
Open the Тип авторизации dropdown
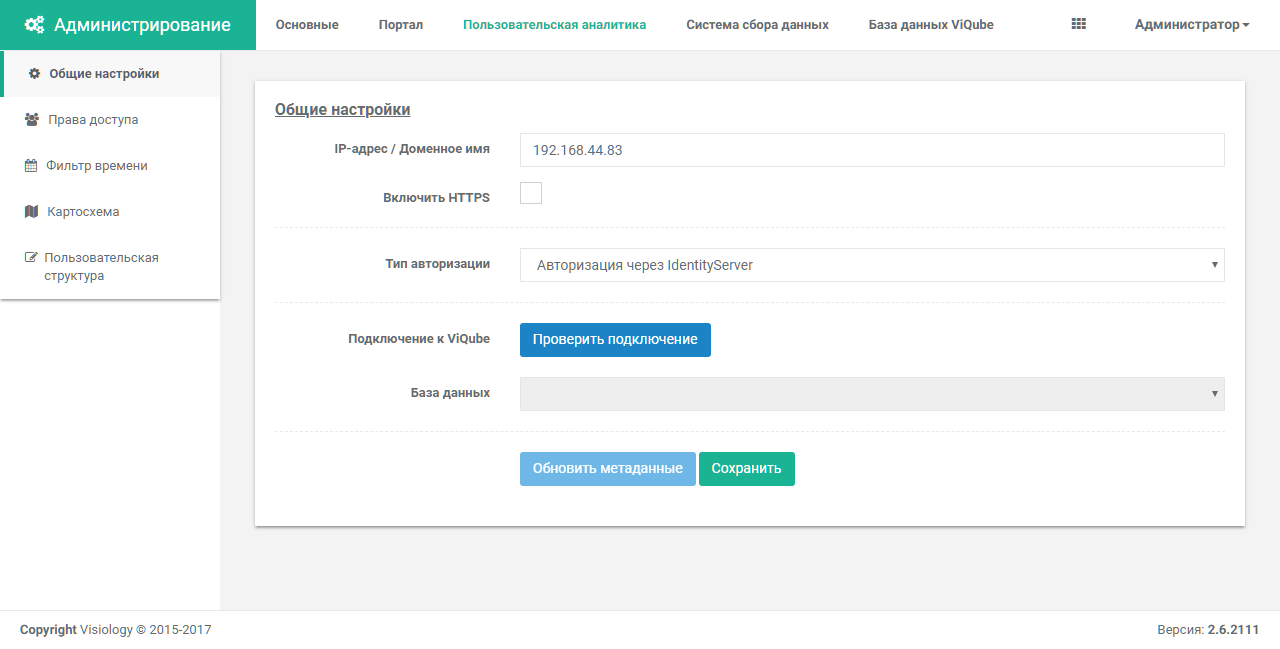click(x=872, y=265)
